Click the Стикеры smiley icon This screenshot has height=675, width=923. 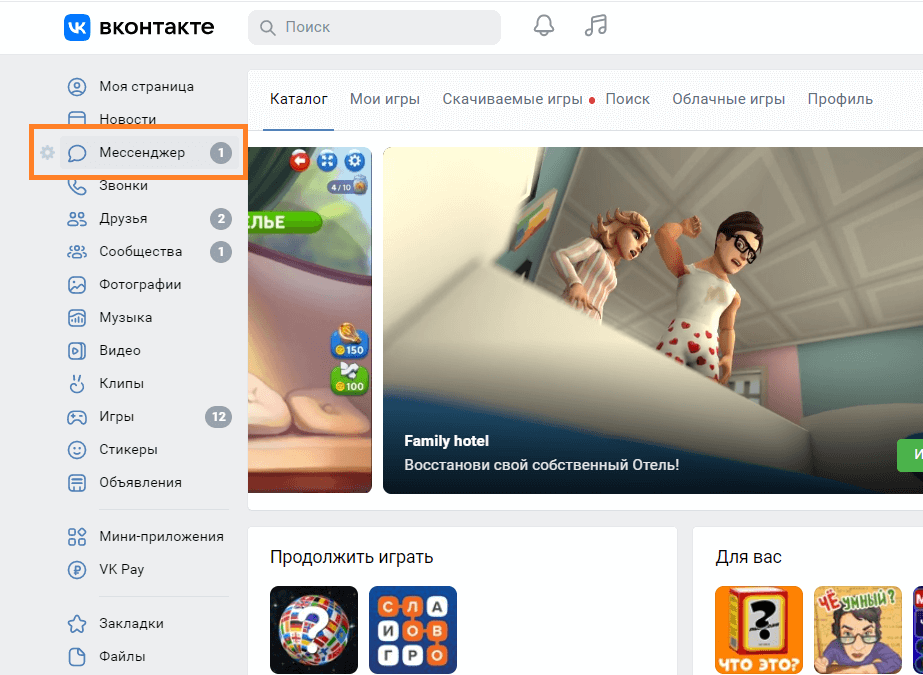(x=77, y=450)
